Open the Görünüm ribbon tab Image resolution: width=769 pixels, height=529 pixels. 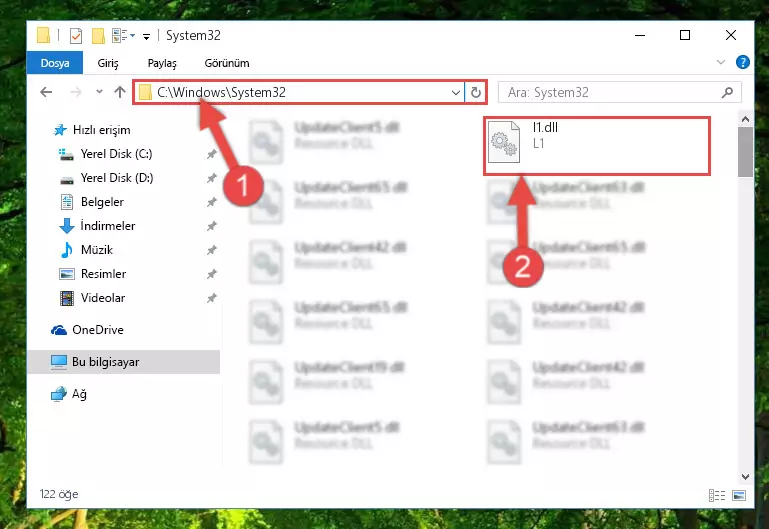(x=227, y=63)
